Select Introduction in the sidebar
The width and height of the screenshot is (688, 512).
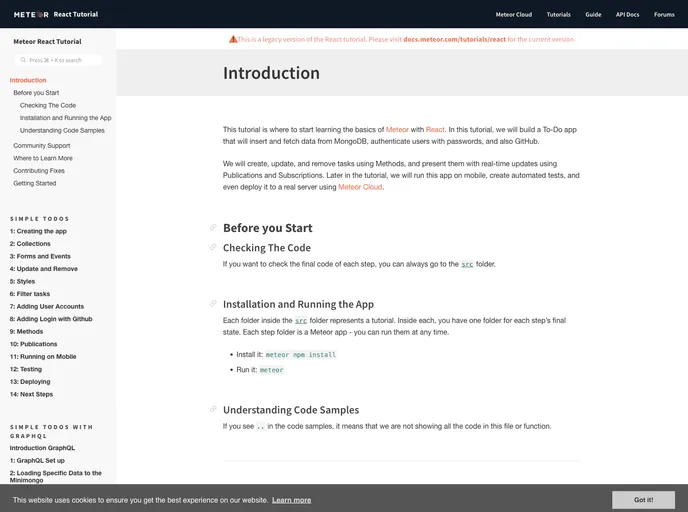(x=28, y=80)
